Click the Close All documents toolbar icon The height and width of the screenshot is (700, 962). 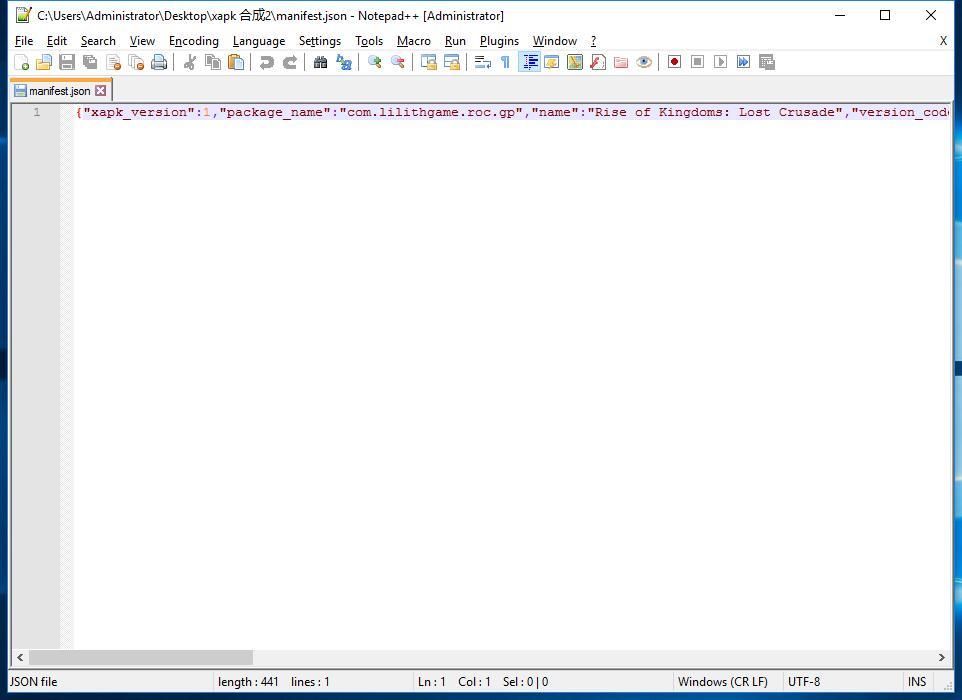click(x=136, y=62)
